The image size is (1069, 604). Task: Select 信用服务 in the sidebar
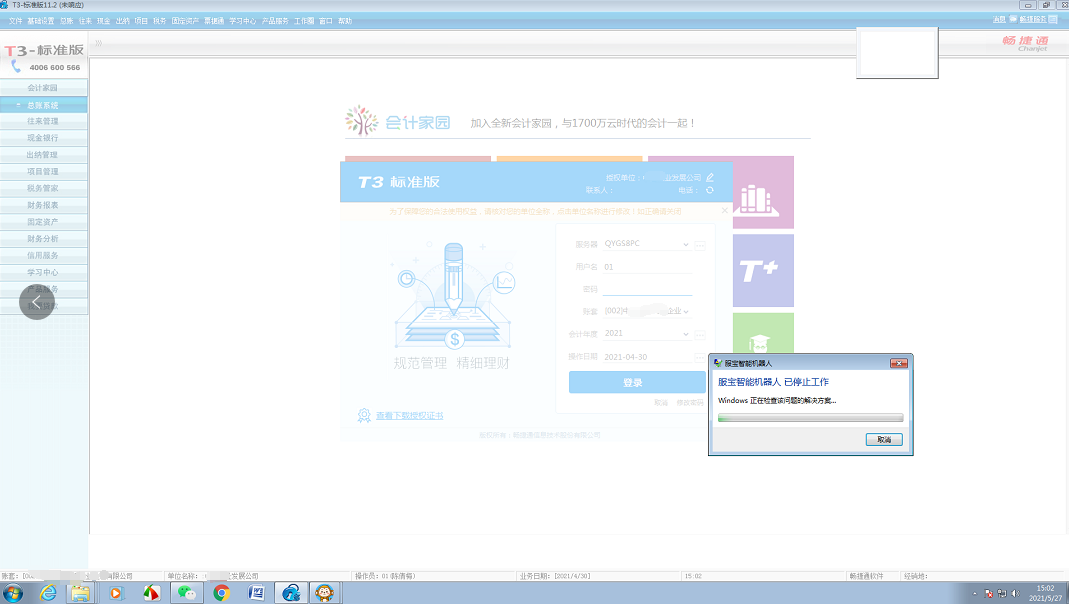(44, 256)
